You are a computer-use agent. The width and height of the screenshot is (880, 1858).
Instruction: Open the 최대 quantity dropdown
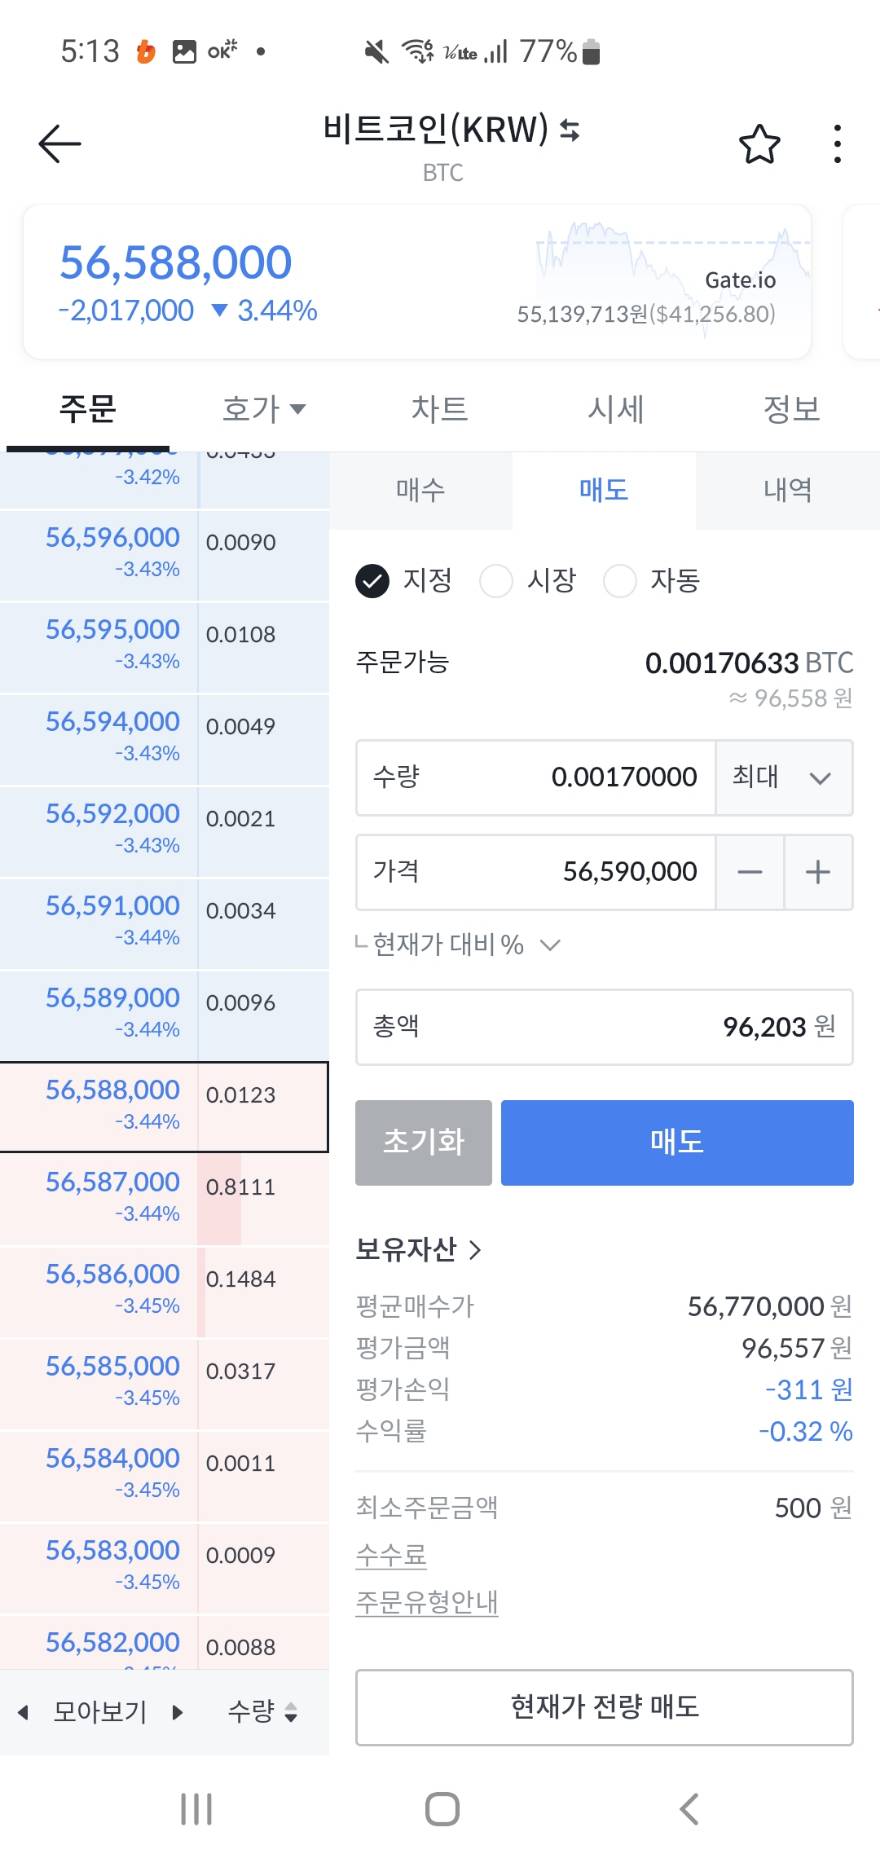(783, 777)
